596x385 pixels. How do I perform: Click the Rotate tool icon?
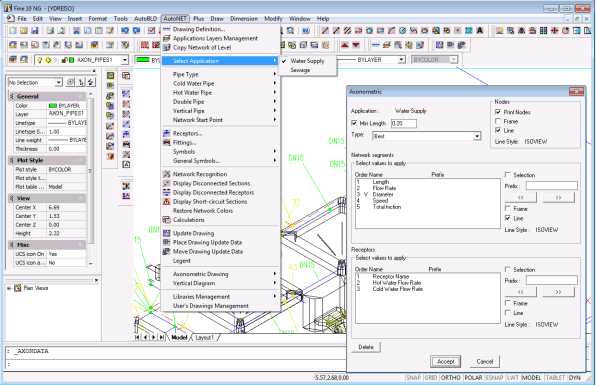pos(566,31)
